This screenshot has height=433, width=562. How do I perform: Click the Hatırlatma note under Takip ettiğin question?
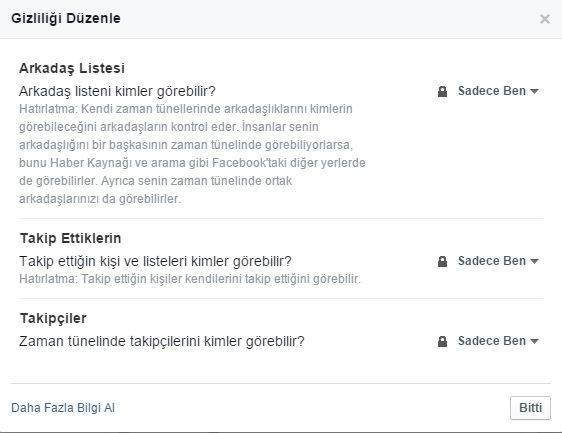[x=190, y=279]
